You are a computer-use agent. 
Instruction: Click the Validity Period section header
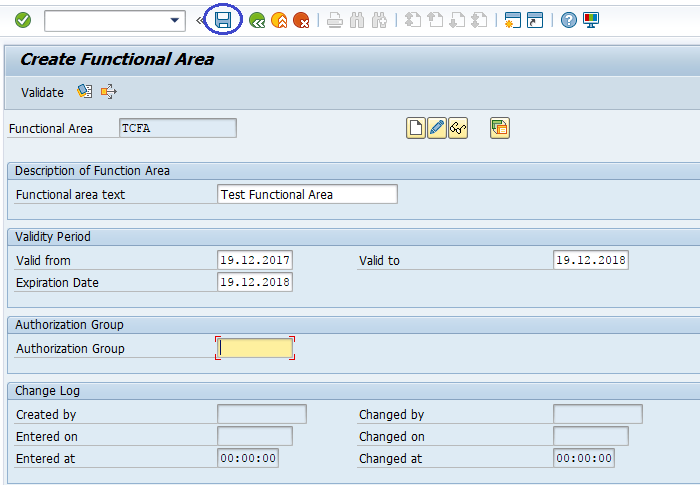tap(53, 236)
